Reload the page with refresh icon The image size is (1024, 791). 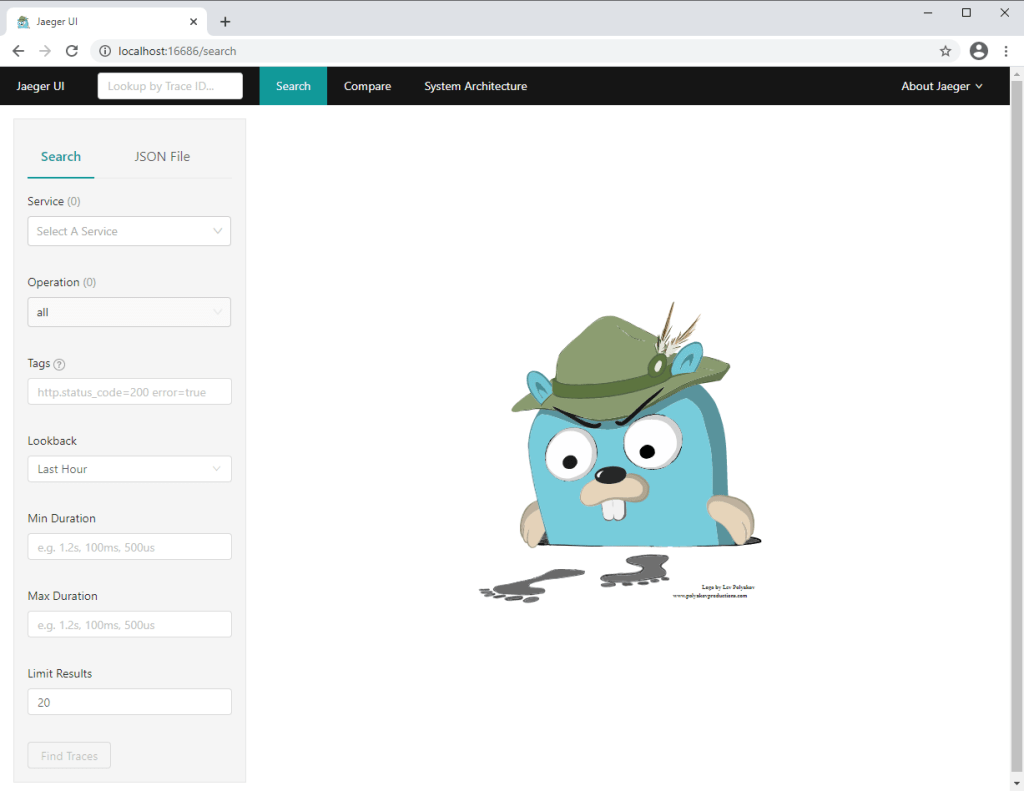pos(72,51)
